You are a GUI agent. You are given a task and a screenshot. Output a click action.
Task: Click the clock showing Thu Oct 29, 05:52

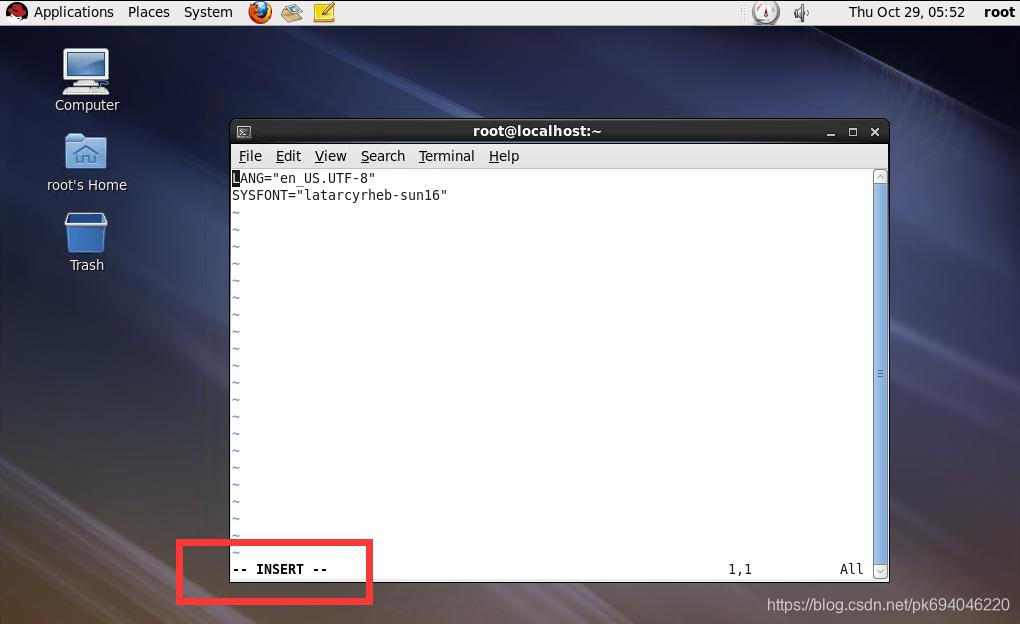906,12
